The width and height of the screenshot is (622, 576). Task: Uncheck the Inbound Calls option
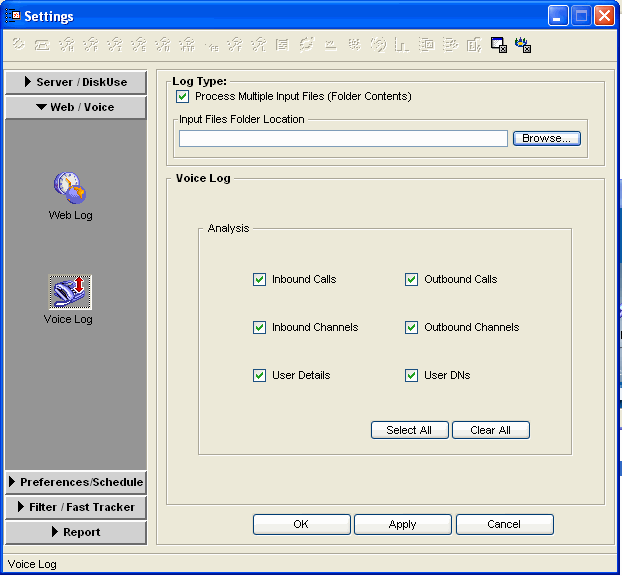(260, 280)
